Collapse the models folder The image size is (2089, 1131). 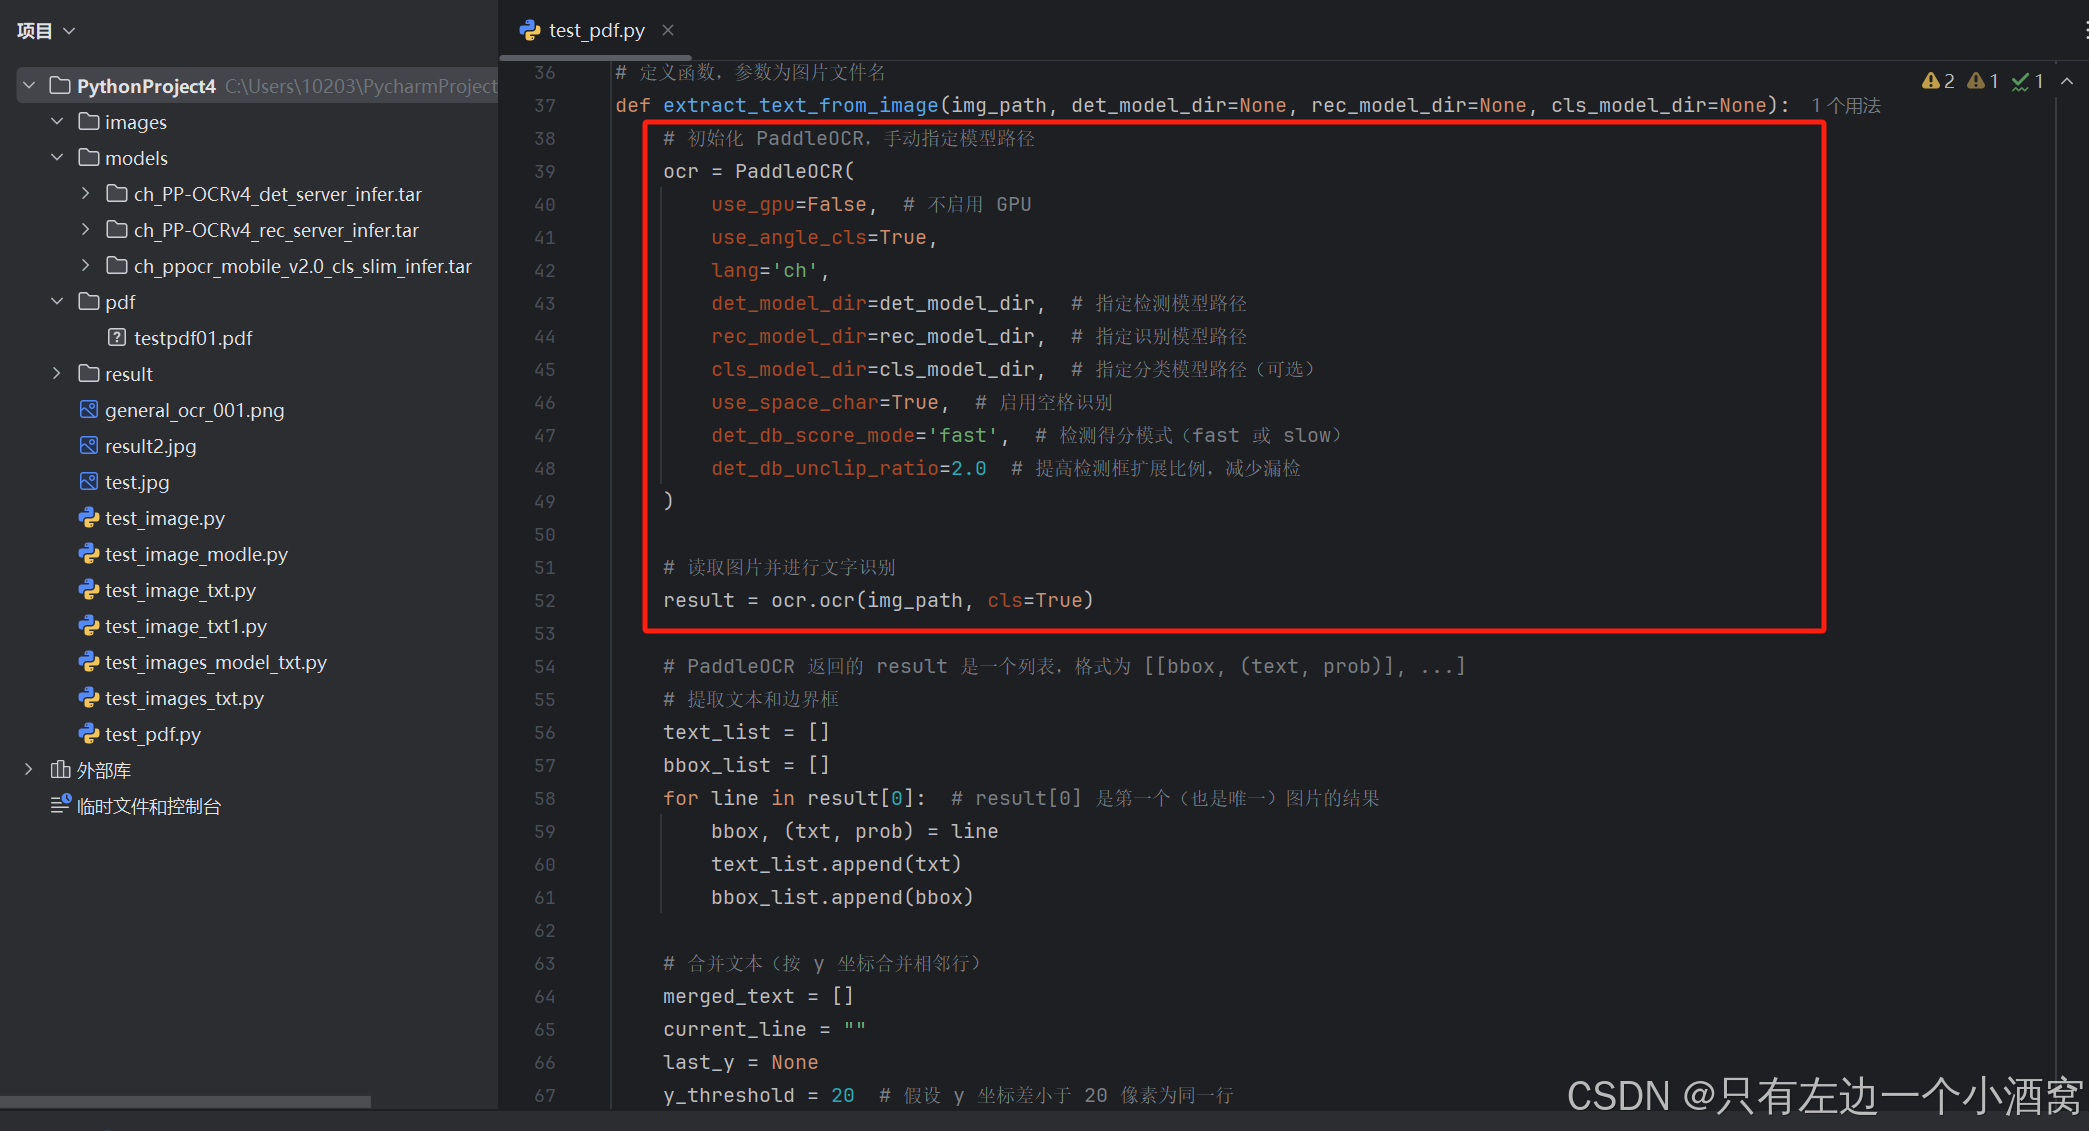[x=57, y=158]
